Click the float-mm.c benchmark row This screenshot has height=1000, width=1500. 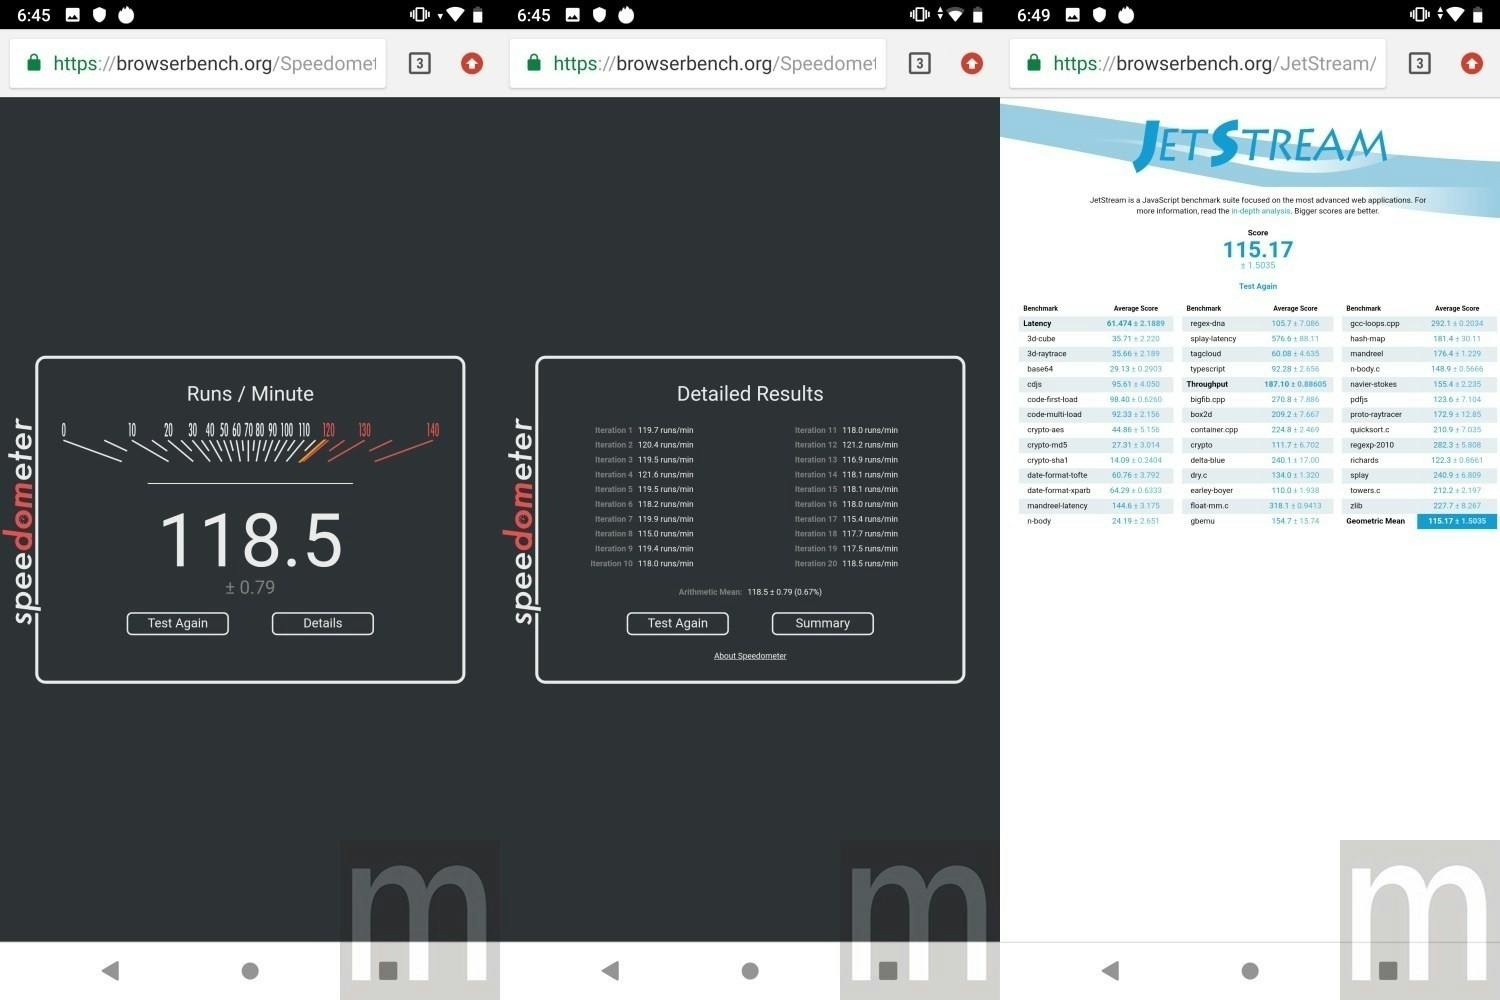tap(1257, 506)
